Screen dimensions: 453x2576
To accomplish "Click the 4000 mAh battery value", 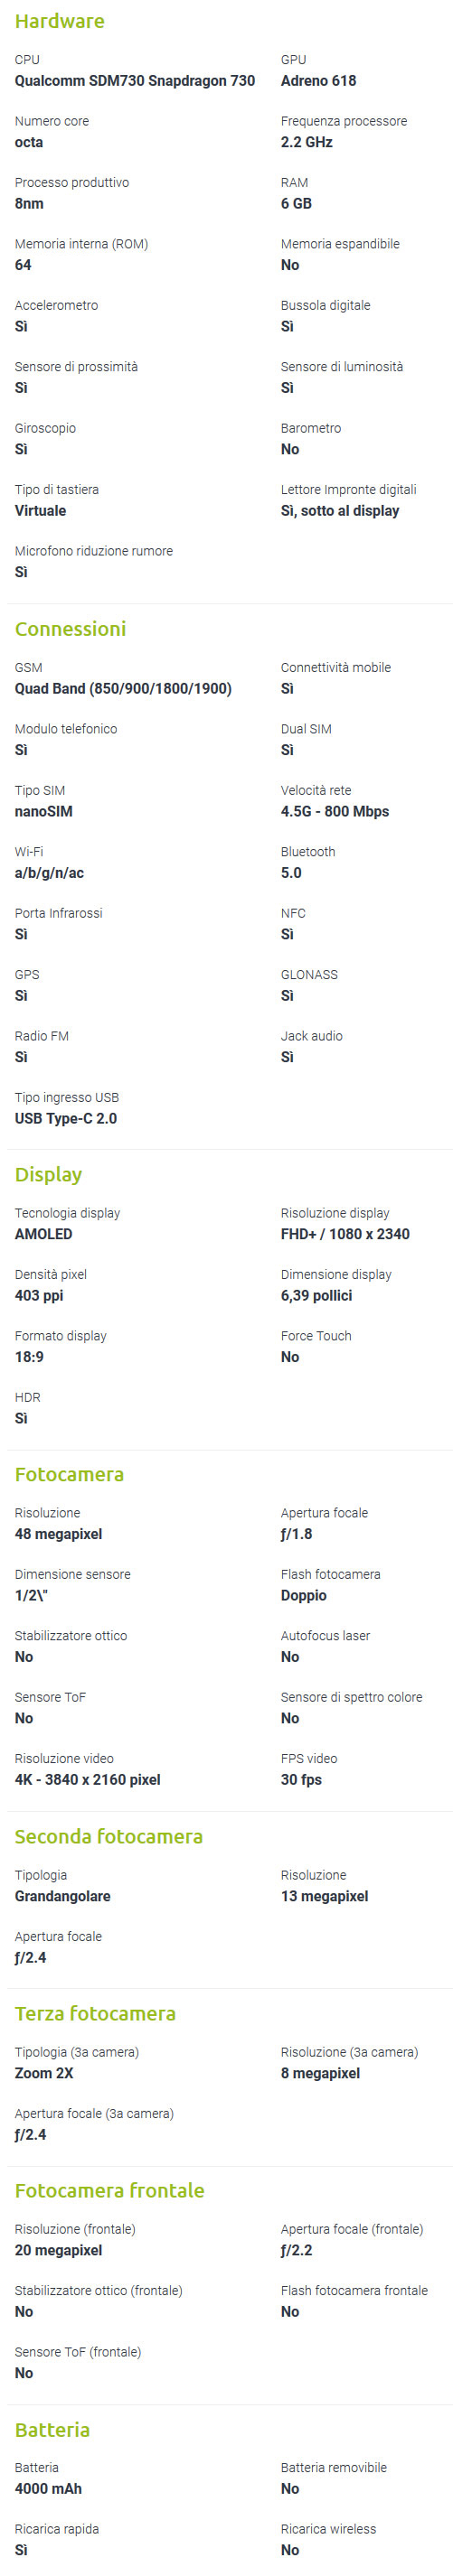I will (x=48, y=2489).
